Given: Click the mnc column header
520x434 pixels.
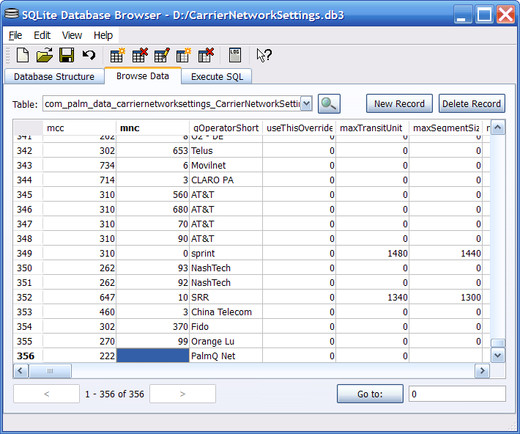Looking at the screenshot, I should [153, 128].
